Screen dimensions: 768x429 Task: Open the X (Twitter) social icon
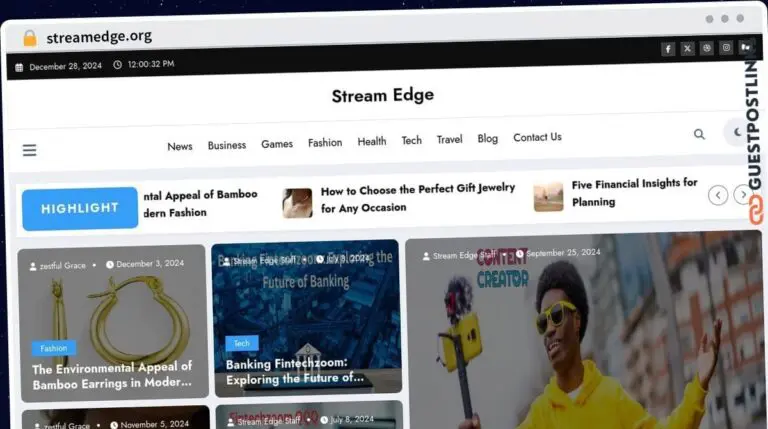[688, 48]
